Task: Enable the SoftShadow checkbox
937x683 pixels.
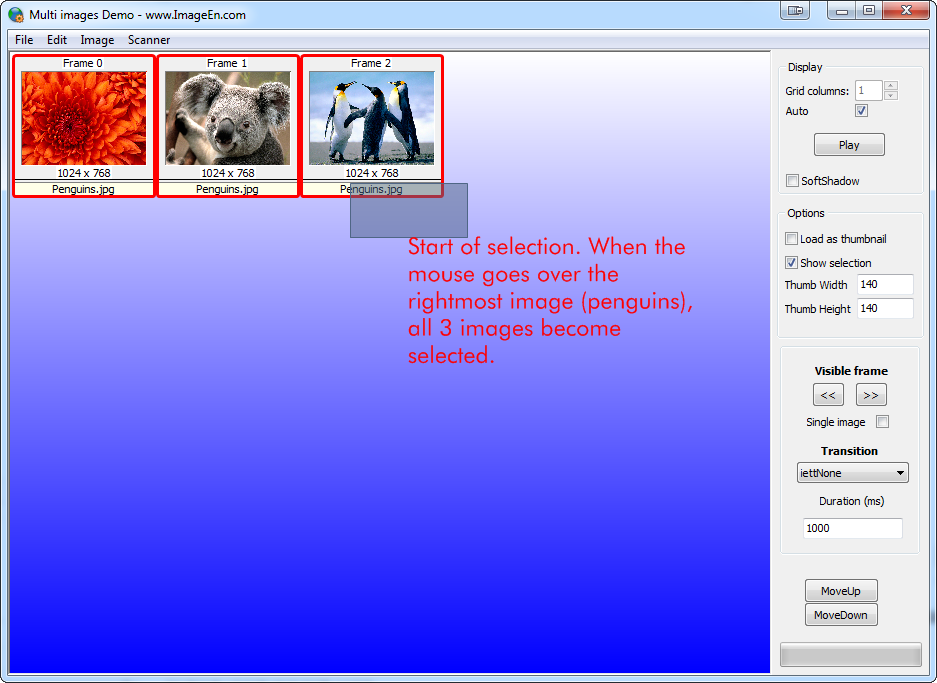Action: [792, 180]
